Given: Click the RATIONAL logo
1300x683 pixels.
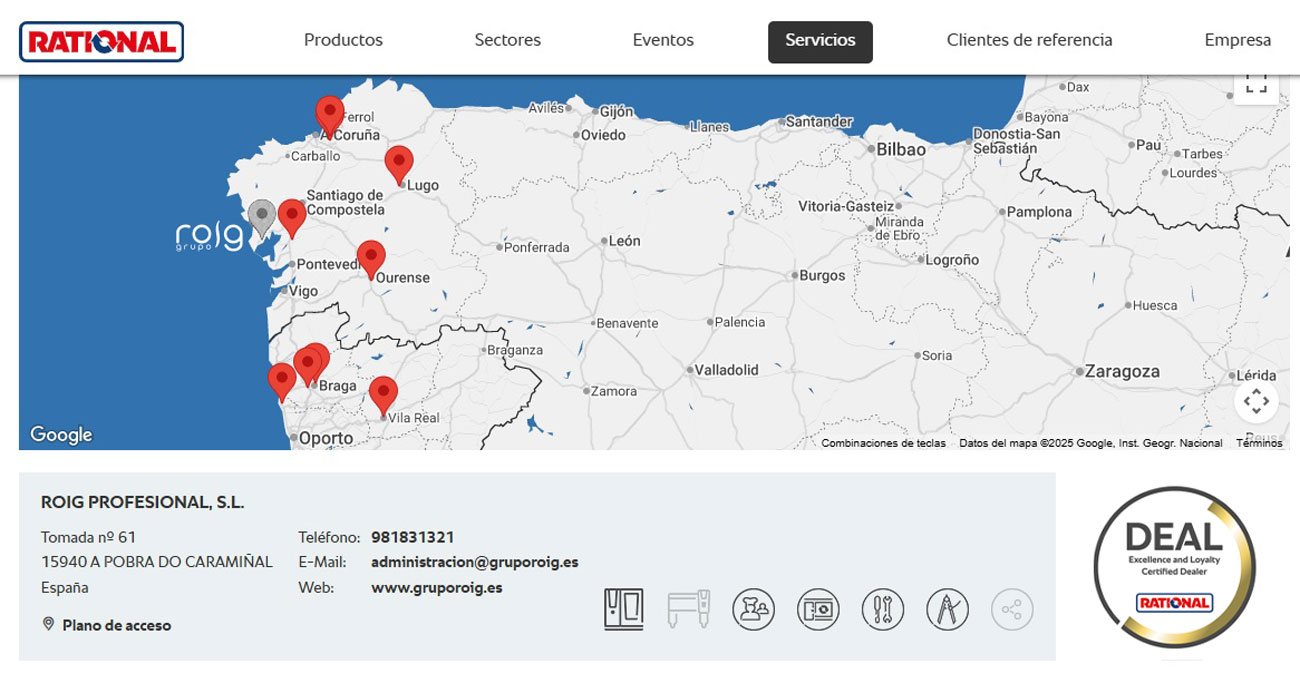Looking at the screenshot, I should pos(100,42).
